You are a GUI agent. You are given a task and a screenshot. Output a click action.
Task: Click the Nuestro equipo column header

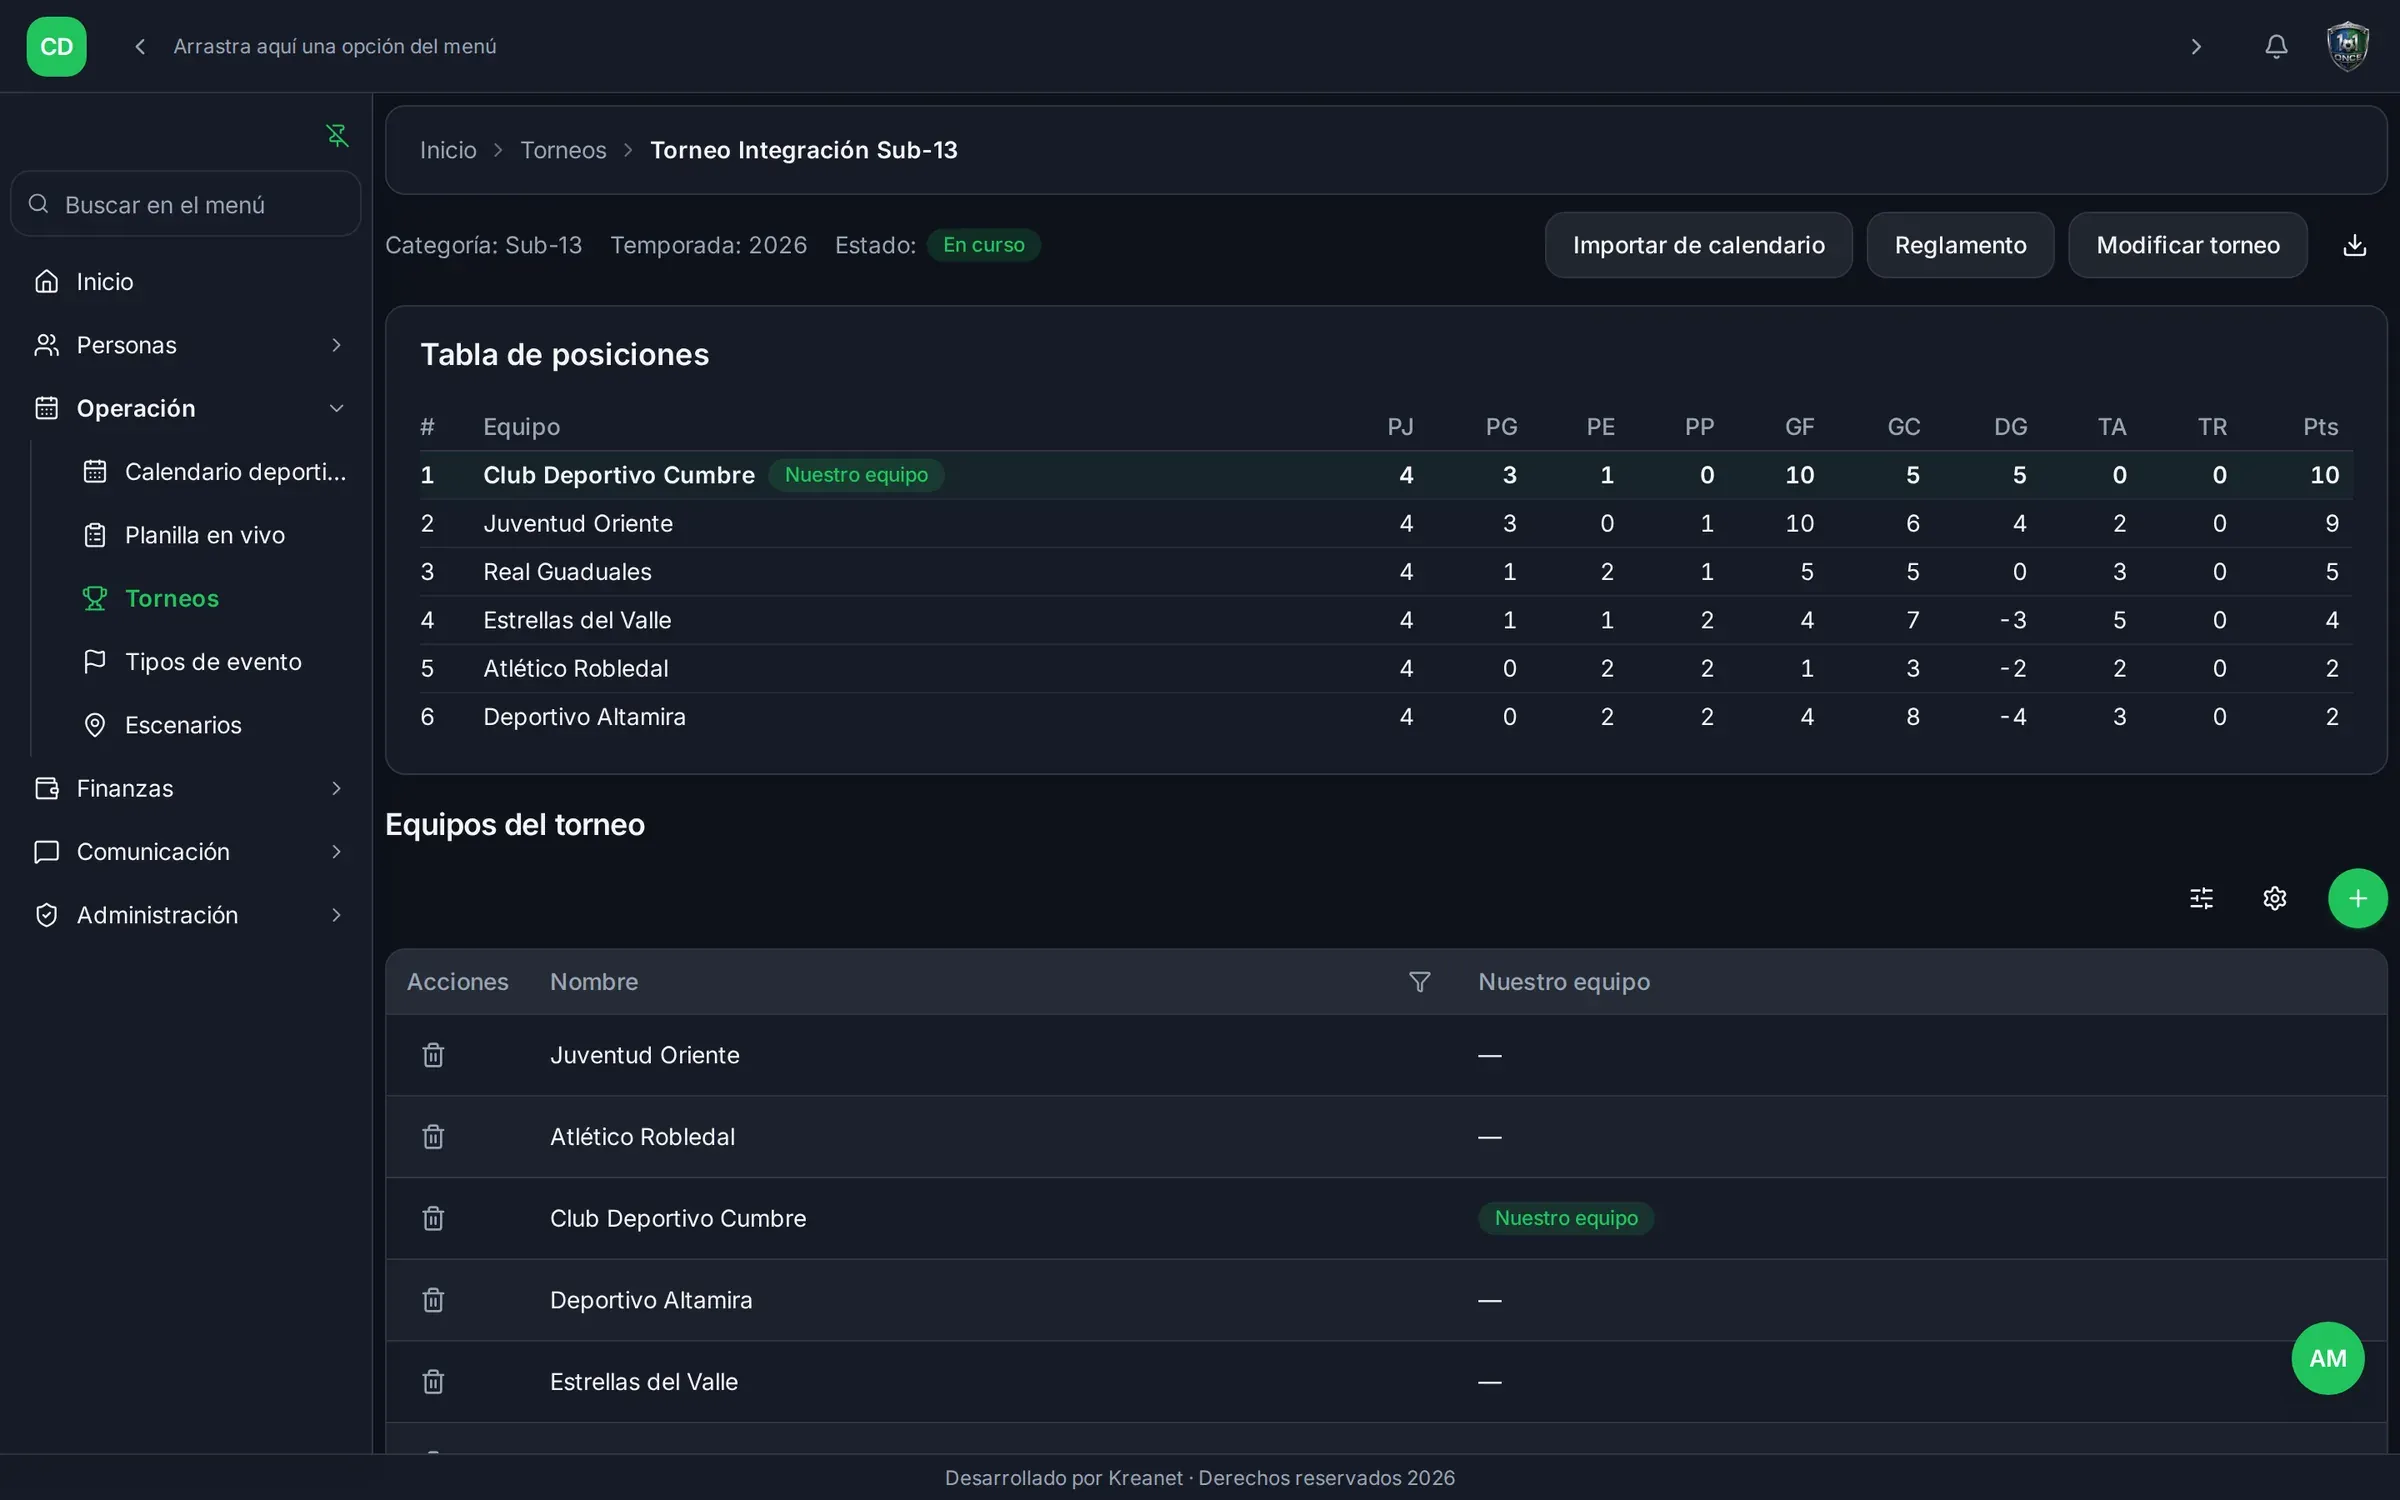coord(1564,982)
